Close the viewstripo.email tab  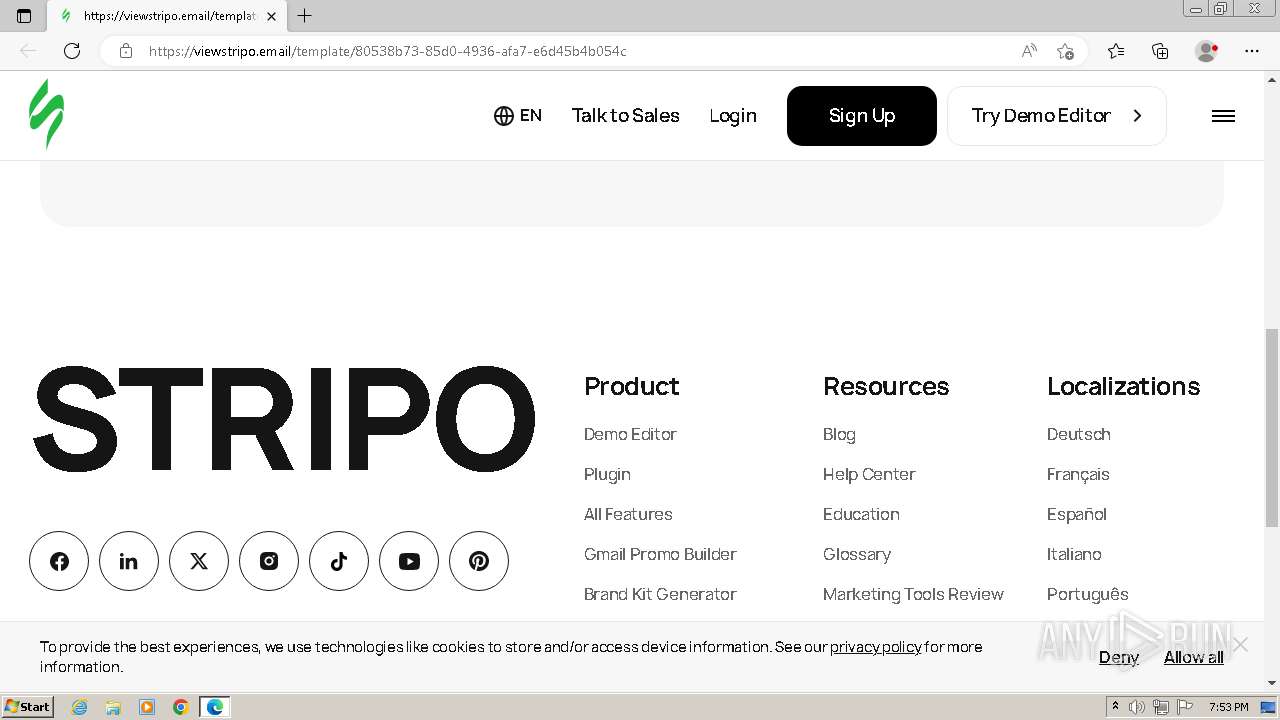pos(271,16)
